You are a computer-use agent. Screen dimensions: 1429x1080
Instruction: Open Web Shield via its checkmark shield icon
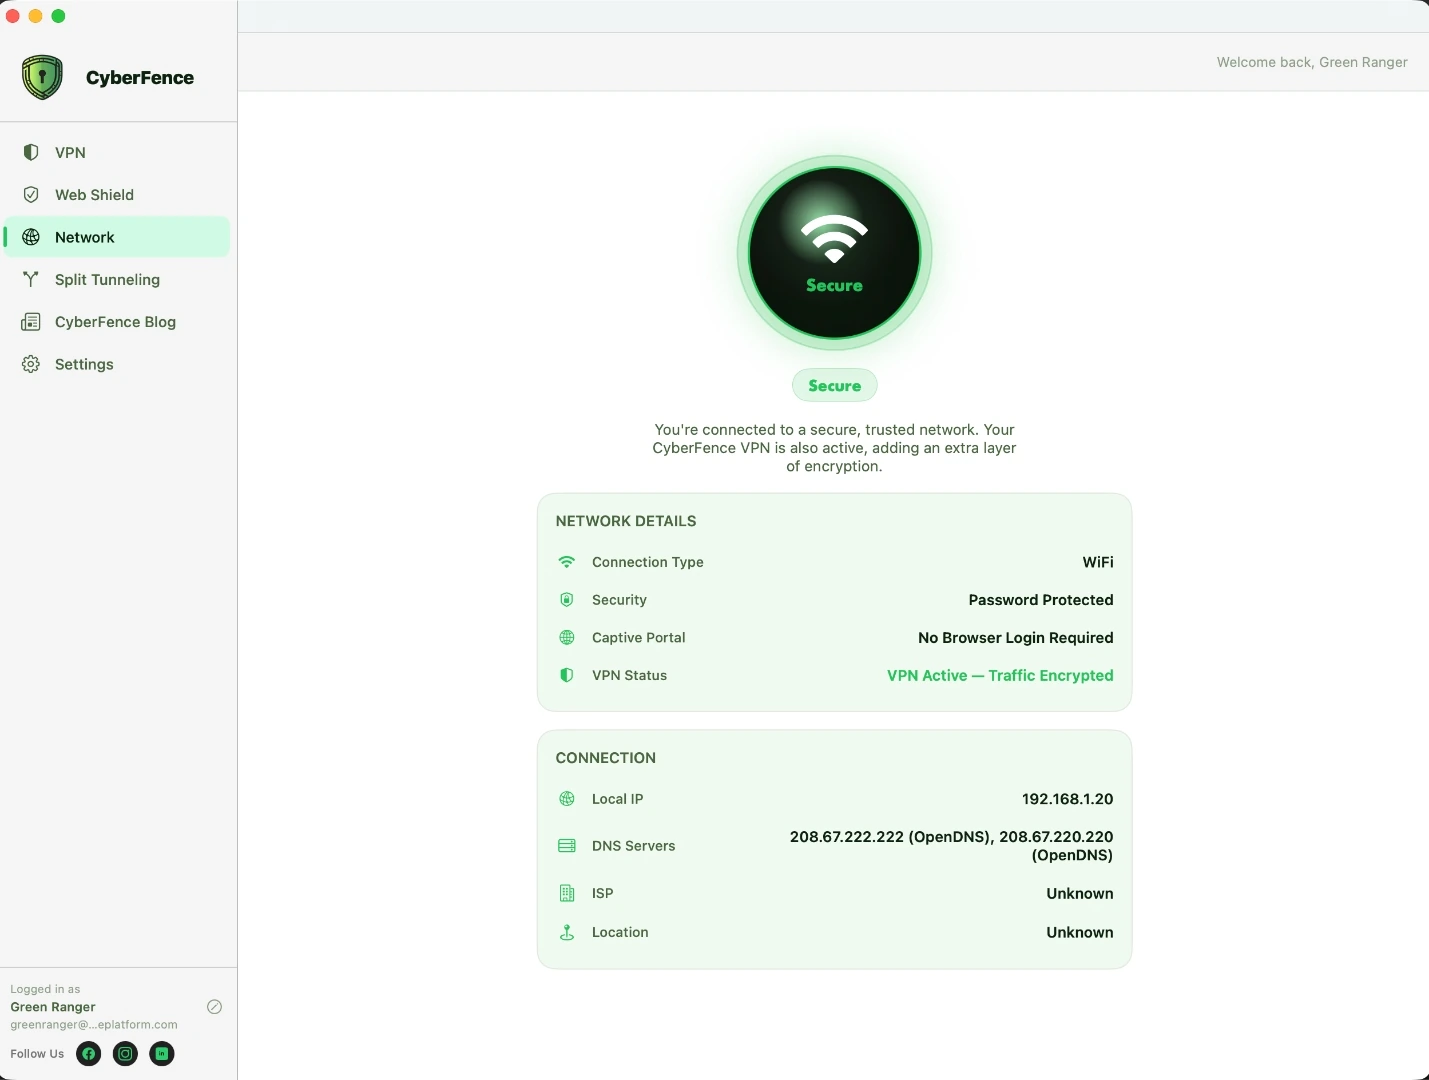tap(31, 194)
